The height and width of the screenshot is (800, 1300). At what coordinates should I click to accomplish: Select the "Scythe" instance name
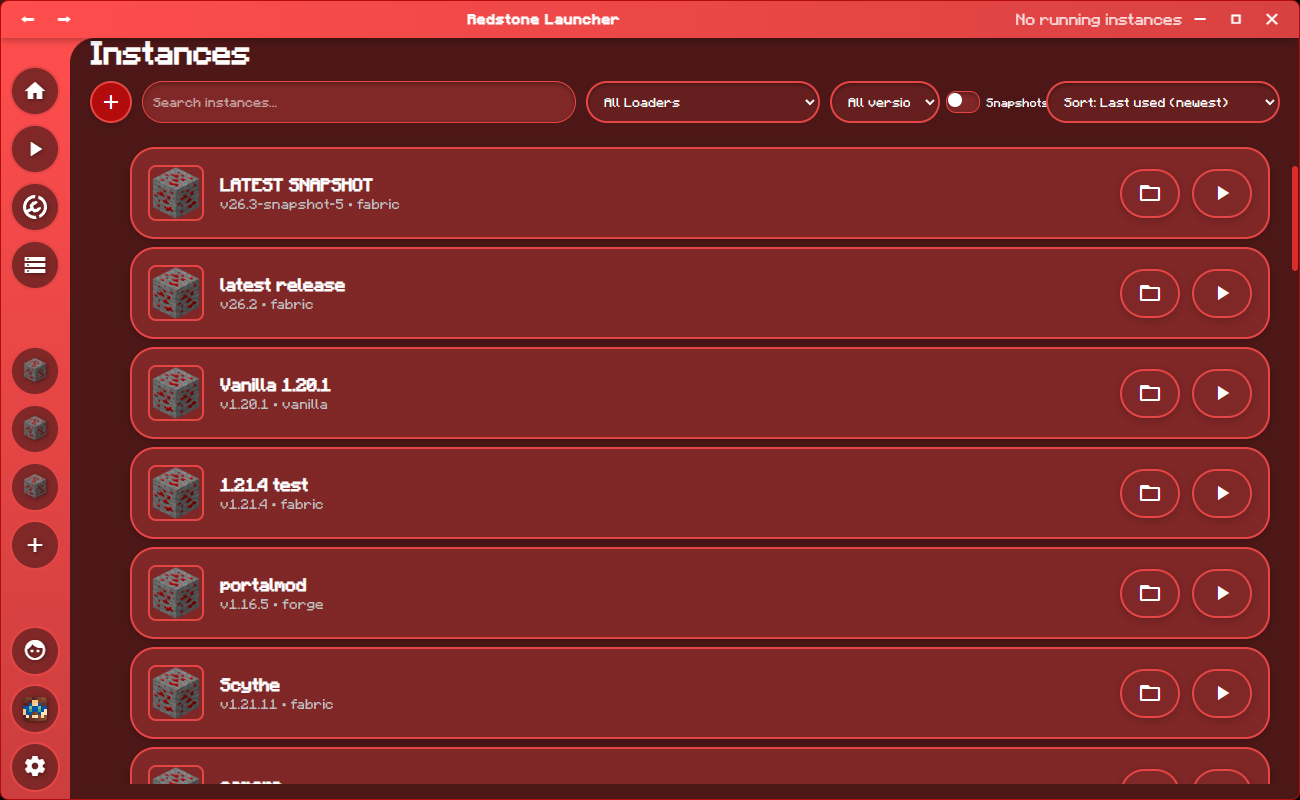(250, 685)
